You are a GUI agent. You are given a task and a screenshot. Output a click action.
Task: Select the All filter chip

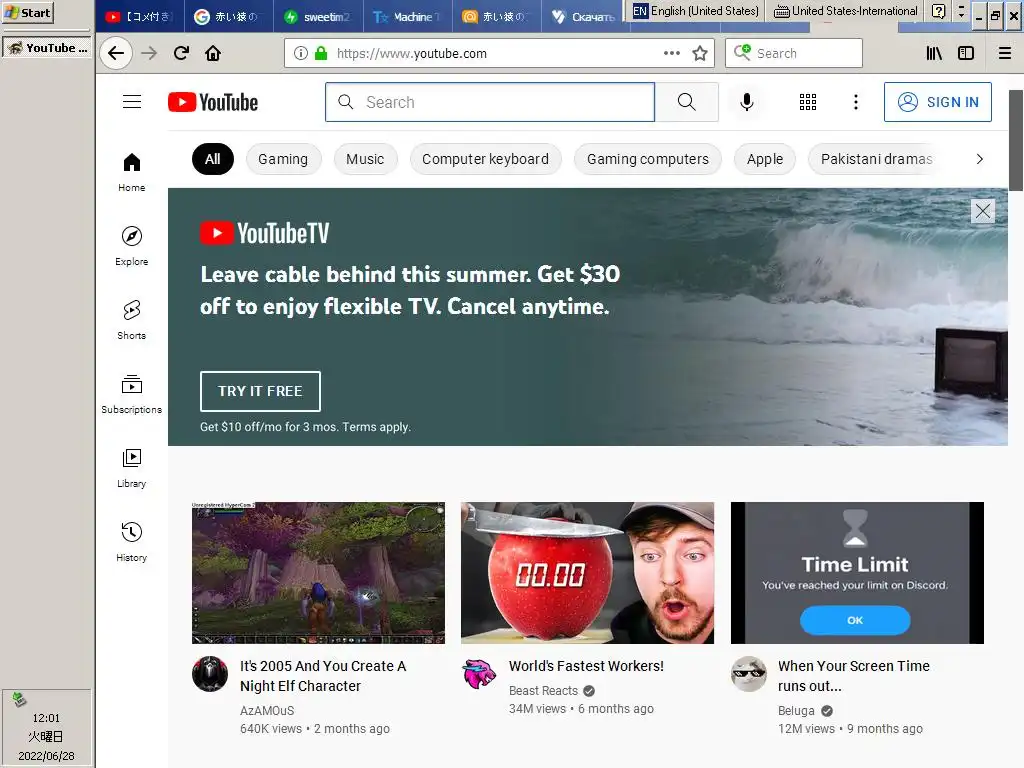pos(213,159)
